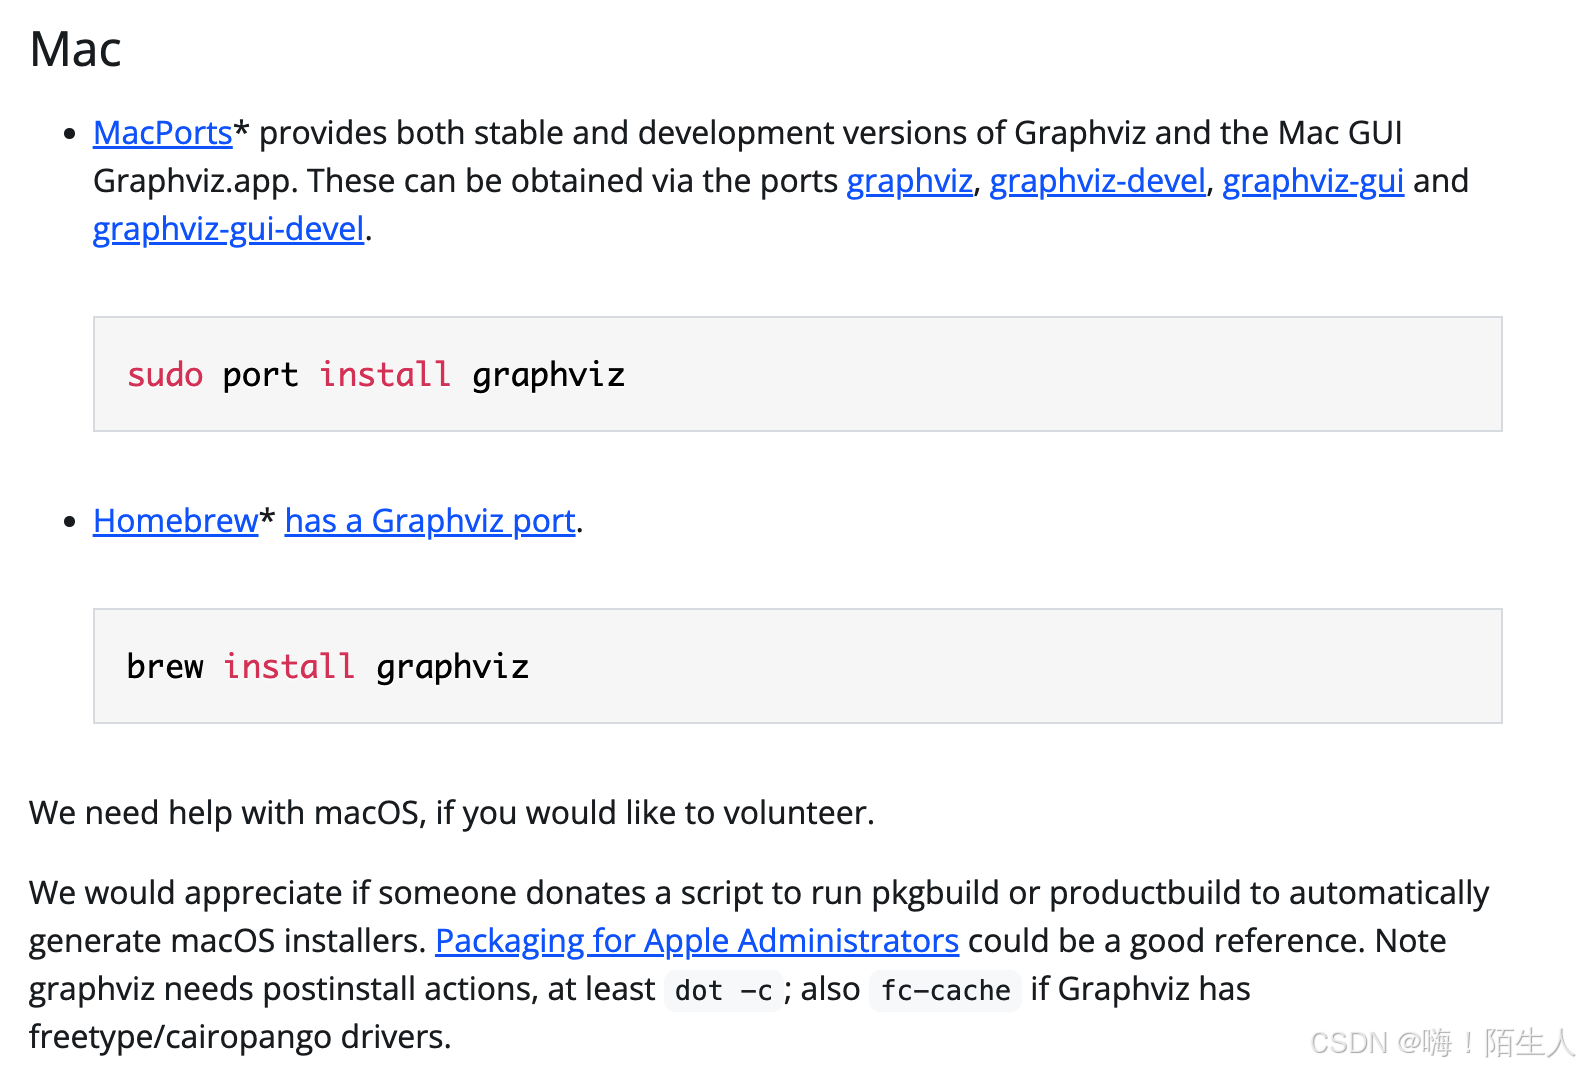Screen dimensions: 1580x1070
Task: Click graphviz in the brew install command
Action: (x=452, y=667)
